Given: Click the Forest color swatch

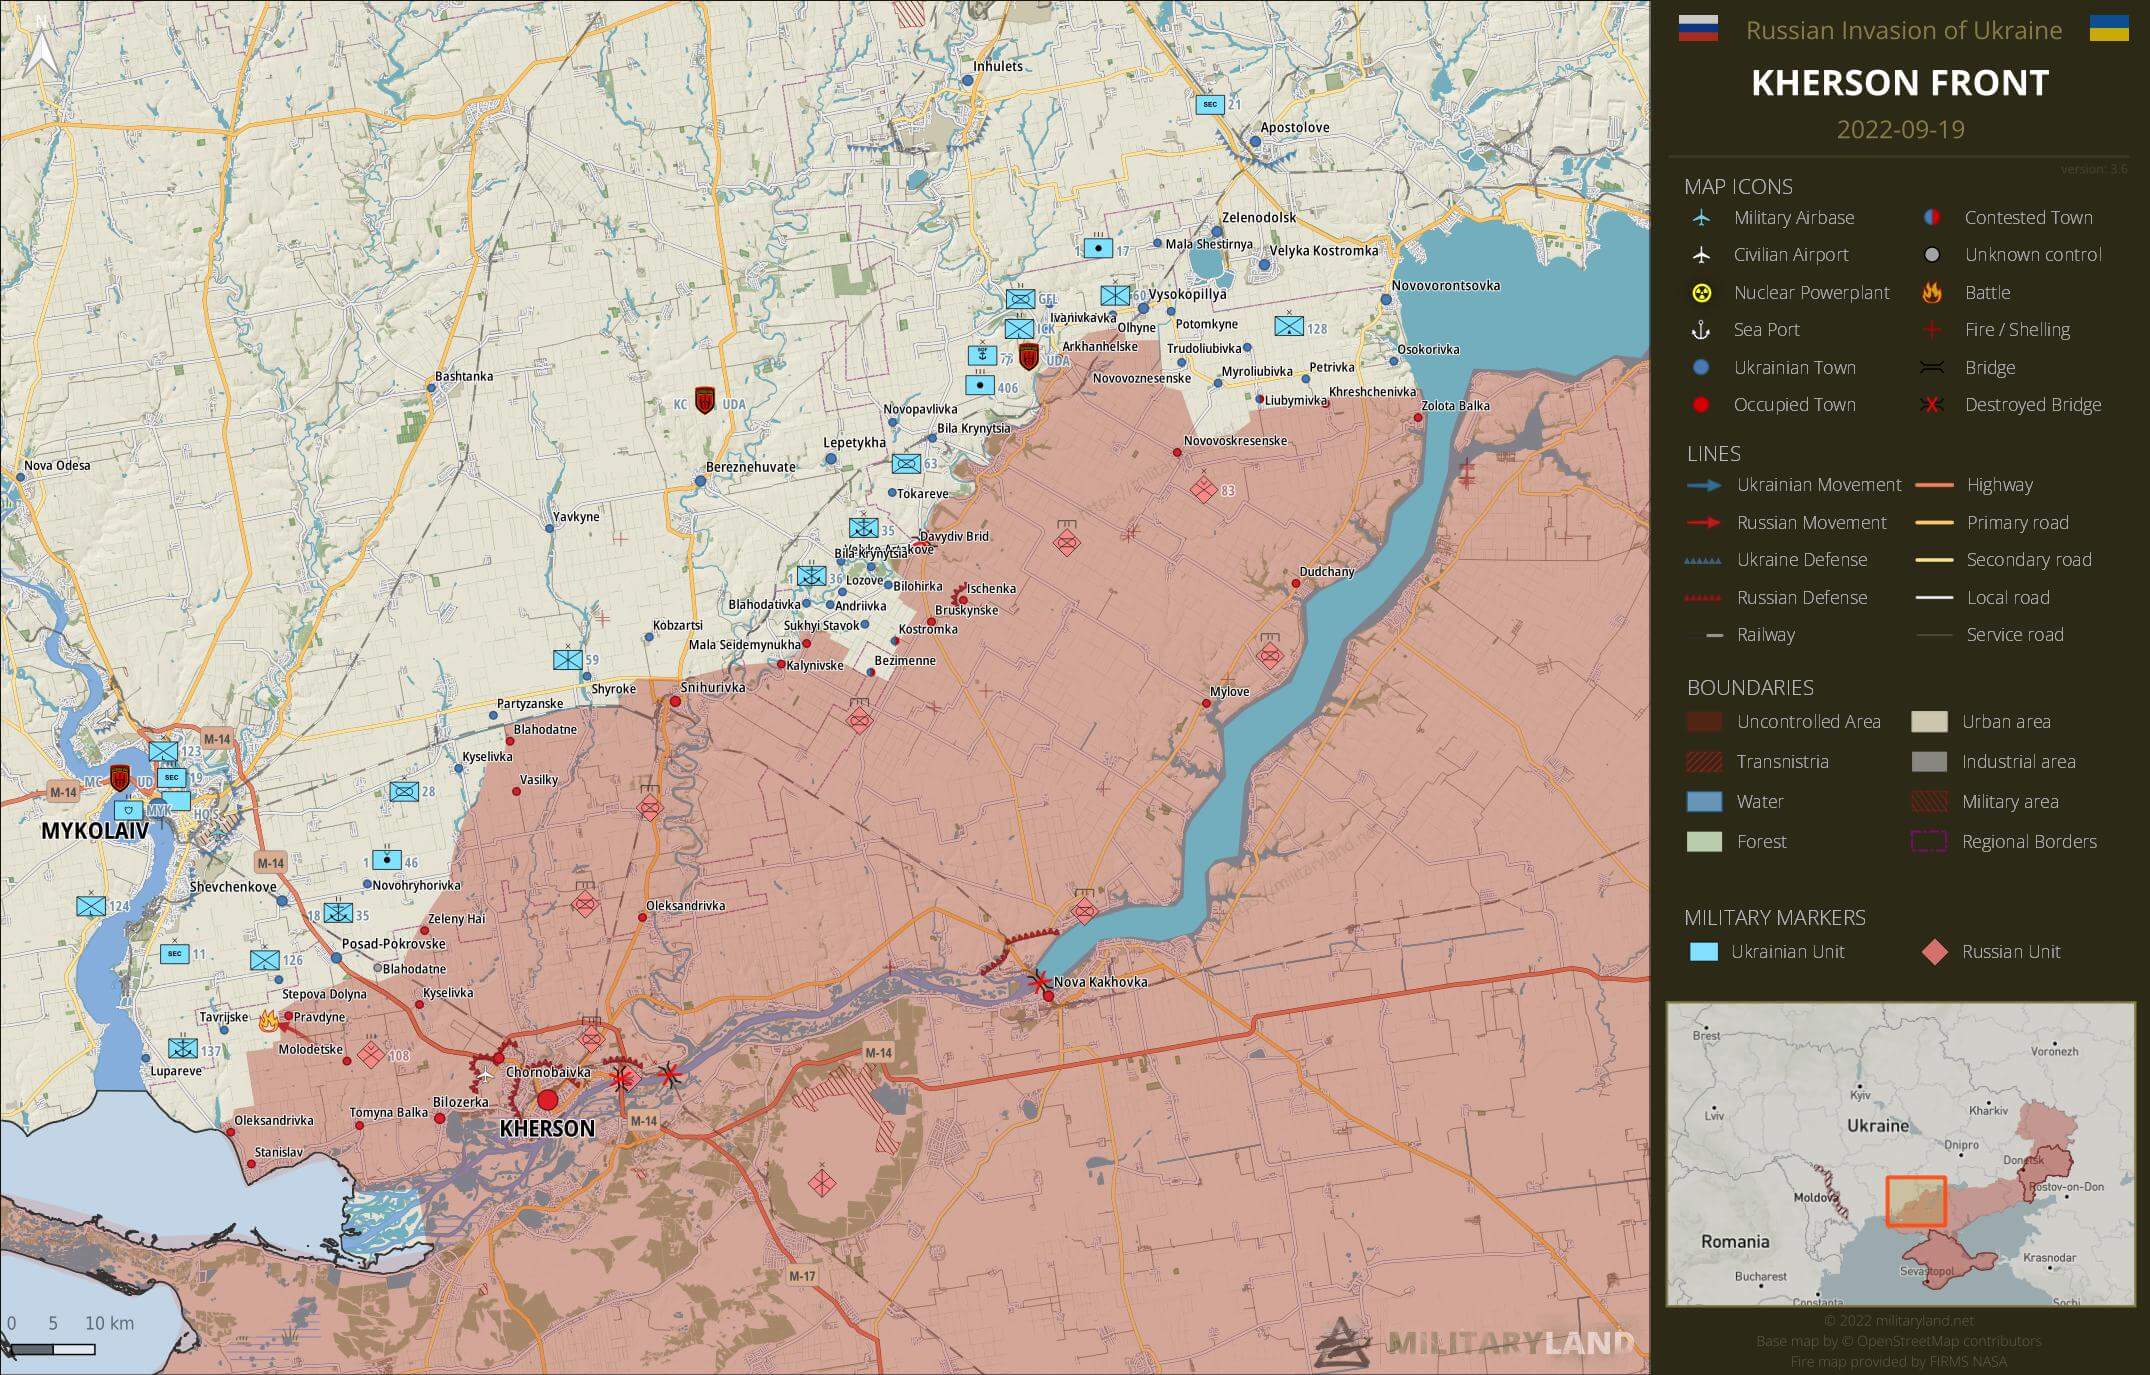Looking at the screenshot, I should [x=1704, y=842].
